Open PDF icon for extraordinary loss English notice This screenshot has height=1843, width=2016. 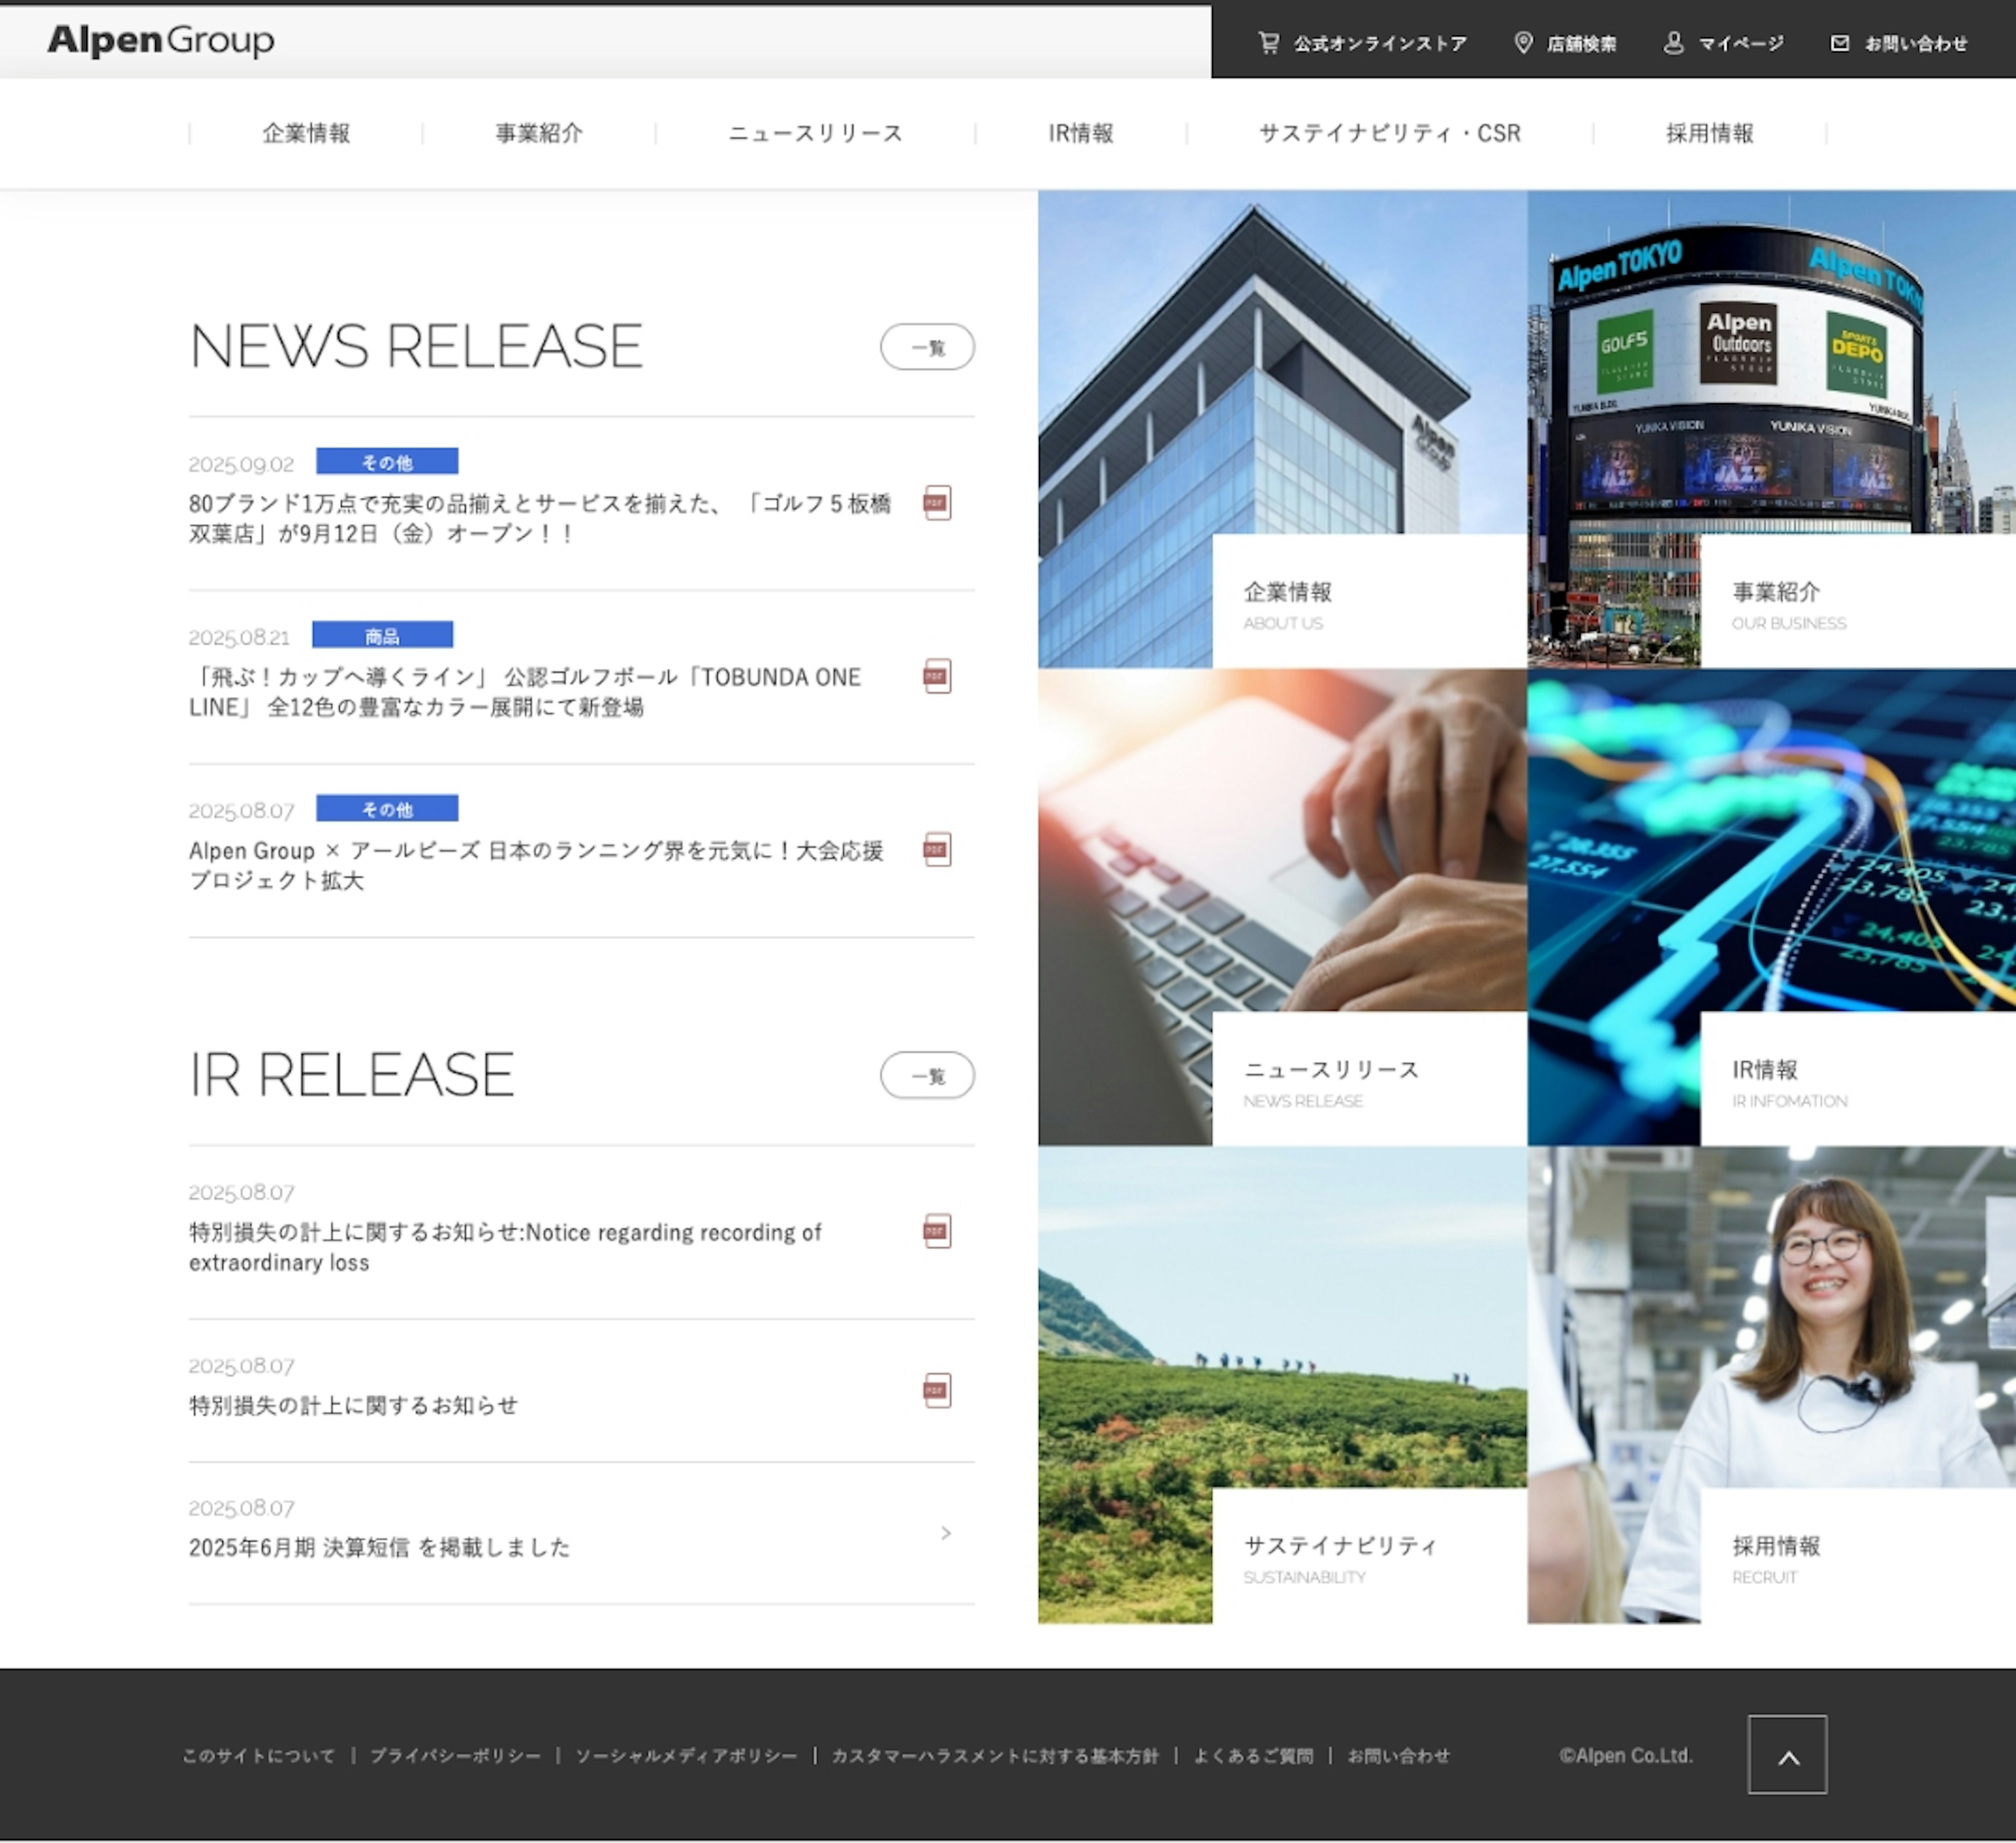(937, 1231)
